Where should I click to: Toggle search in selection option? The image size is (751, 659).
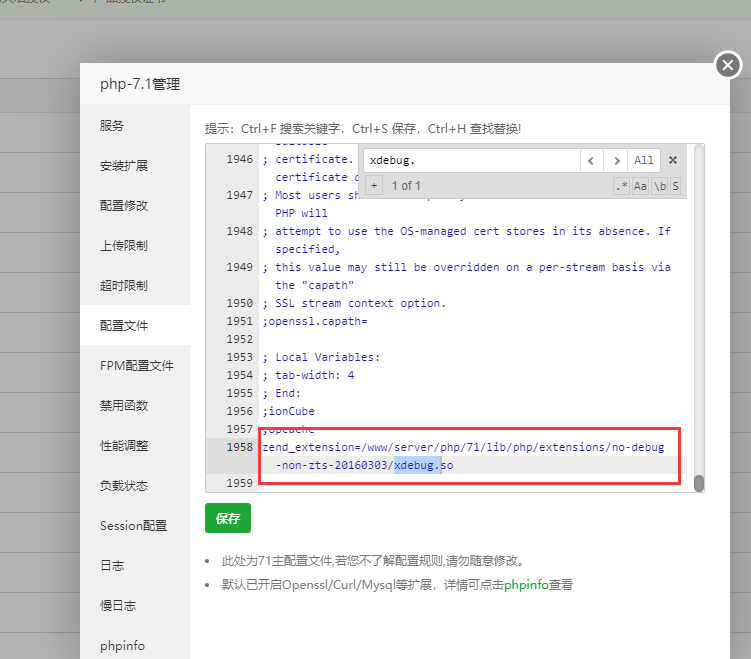(x=675, y=186)
